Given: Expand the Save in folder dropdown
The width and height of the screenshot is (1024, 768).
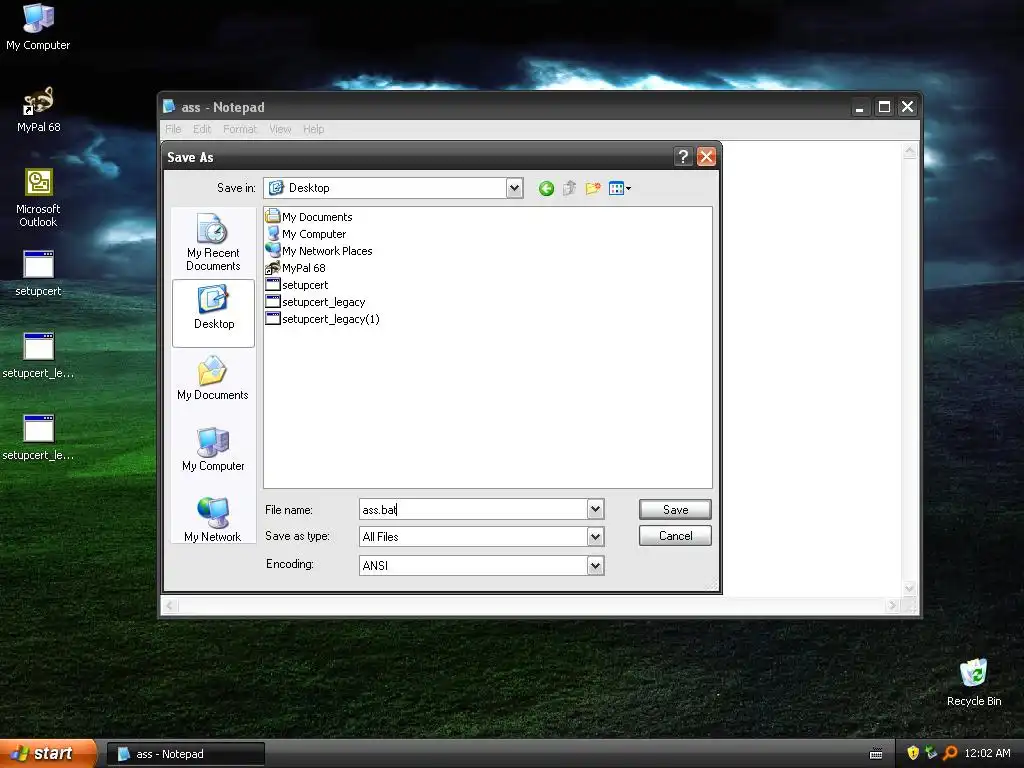Looking at the screenshot, I should [515, 188].
